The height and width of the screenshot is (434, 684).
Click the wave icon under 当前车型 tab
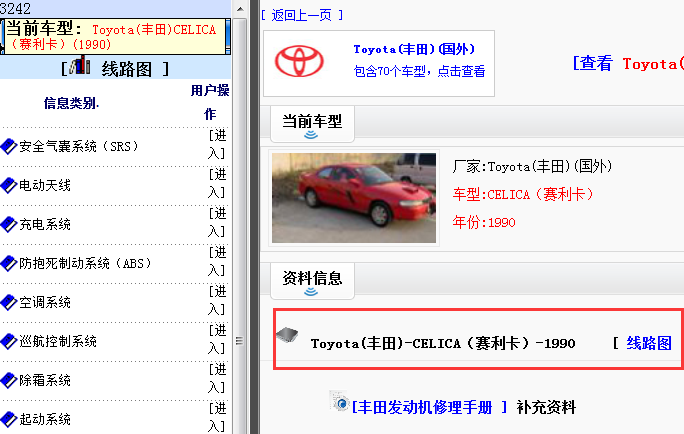(x=311, y=135)
